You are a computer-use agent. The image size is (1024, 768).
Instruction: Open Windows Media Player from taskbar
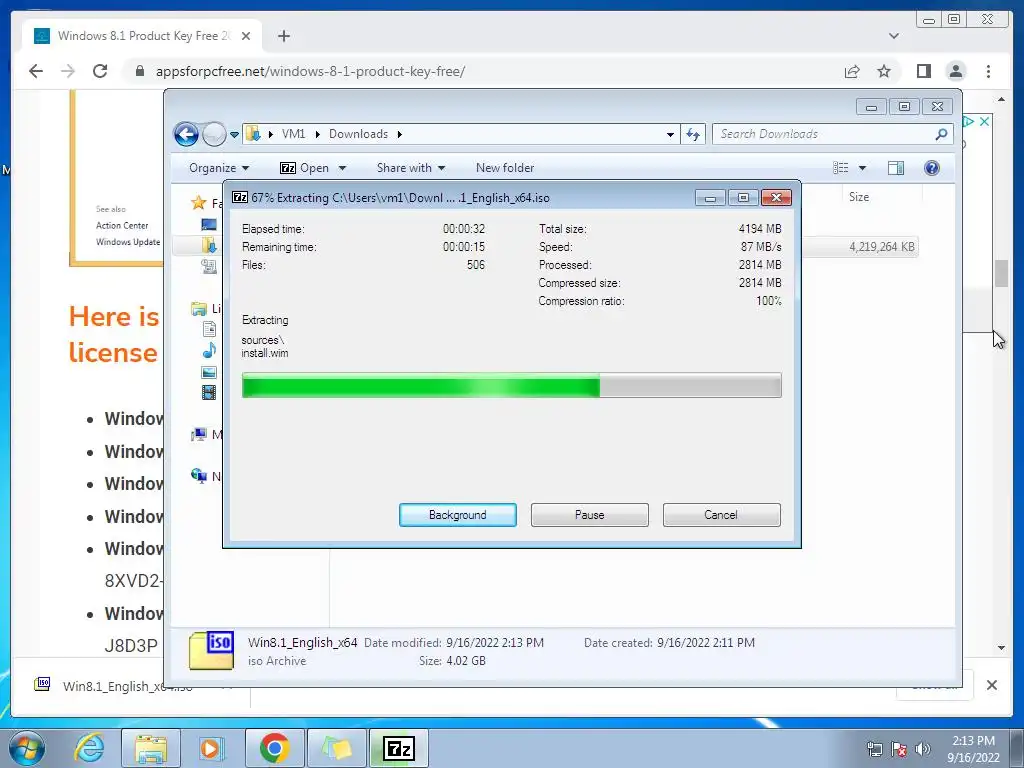coord(212,748)
